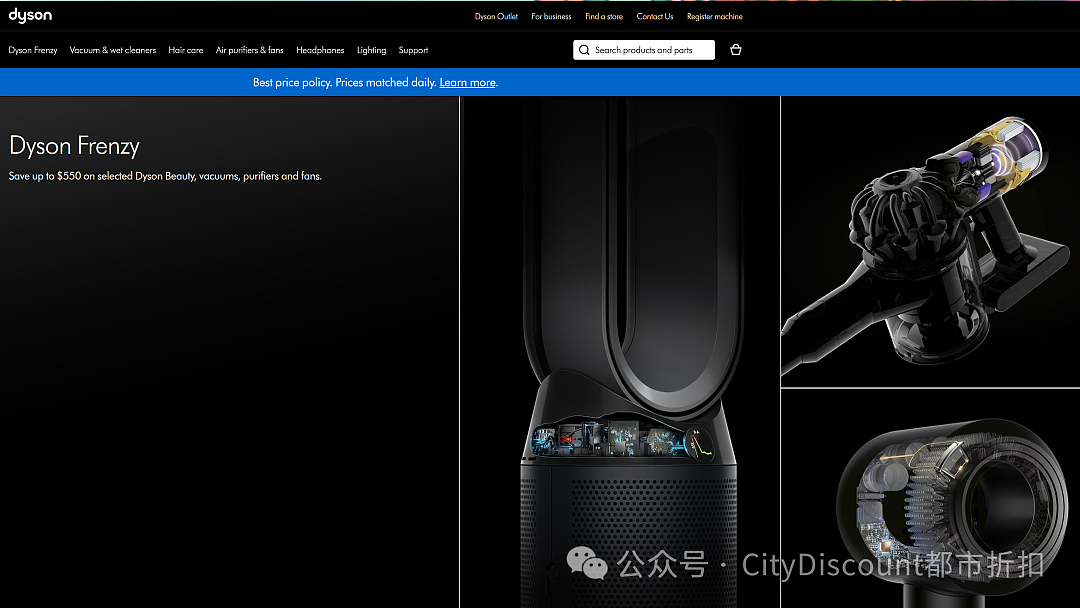Click the Dyson Frenzy heading
The width and height of the screenshot is (1080, 608).
[74, 146]
